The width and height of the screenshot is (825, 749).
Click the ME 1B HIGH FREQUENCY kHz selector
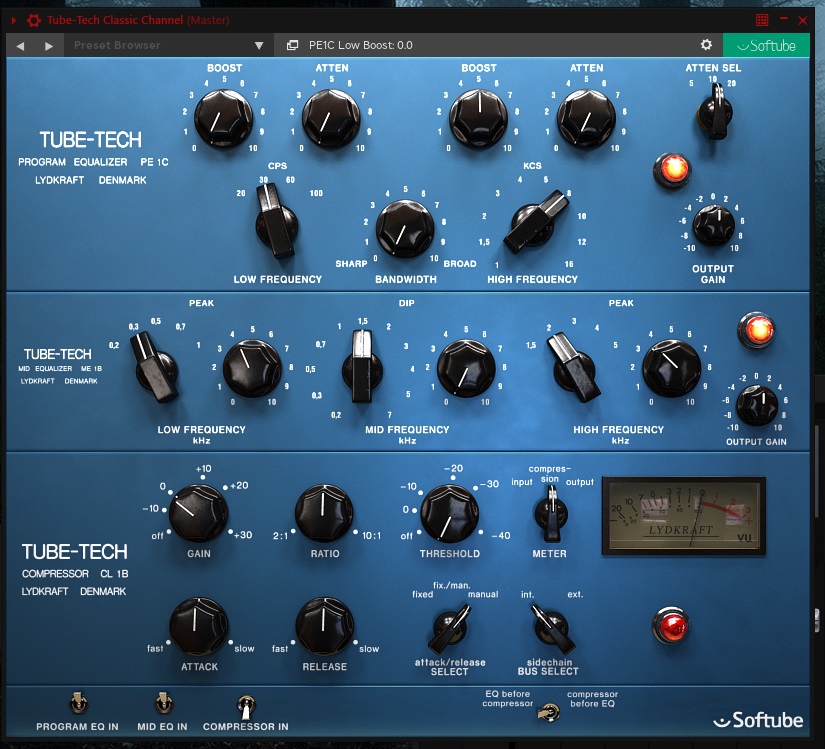point(574,367)
